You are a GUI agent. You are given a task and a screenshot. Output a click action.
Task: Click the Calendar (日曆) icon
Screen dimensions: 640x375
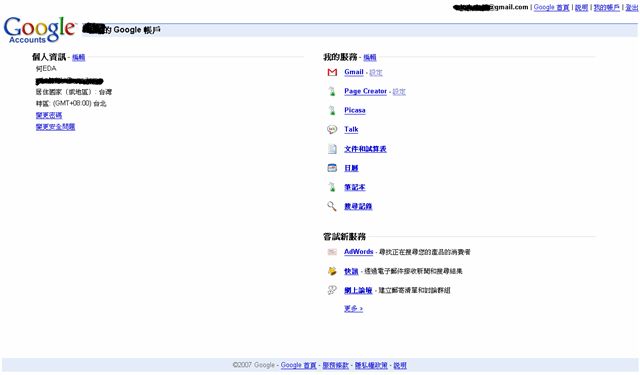pos(332,168)
